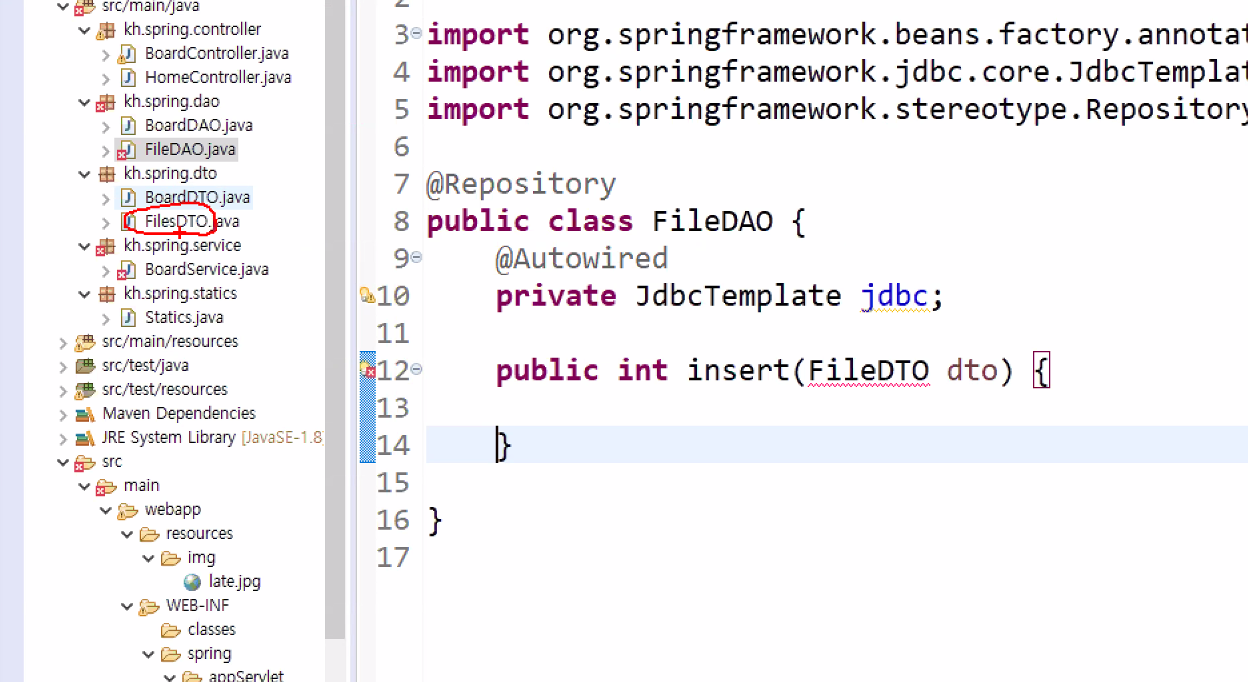The width and height of the screenshot is (1248, 682).
Task: Click the src/main/resources folder icon
Action: point(85,341)
